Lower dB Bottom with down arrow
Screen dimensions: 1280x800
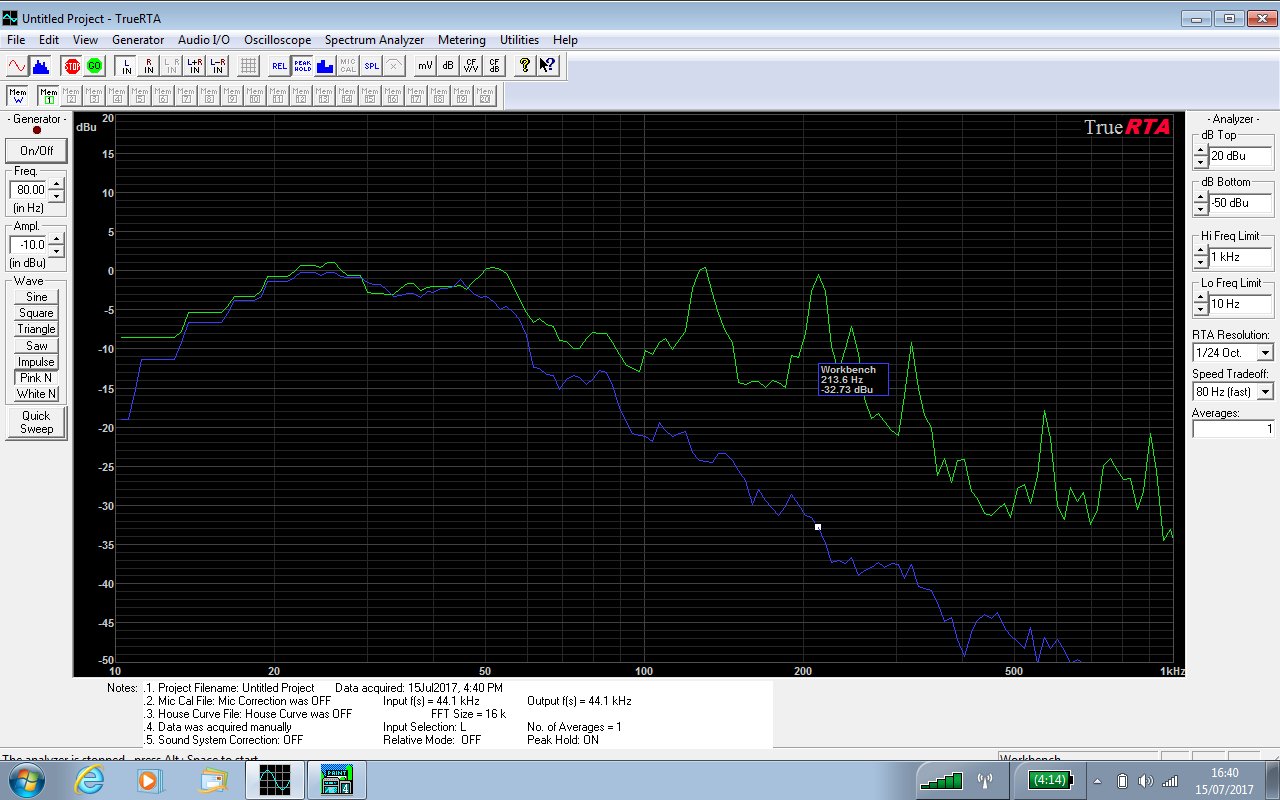[x=1199, y=208]
